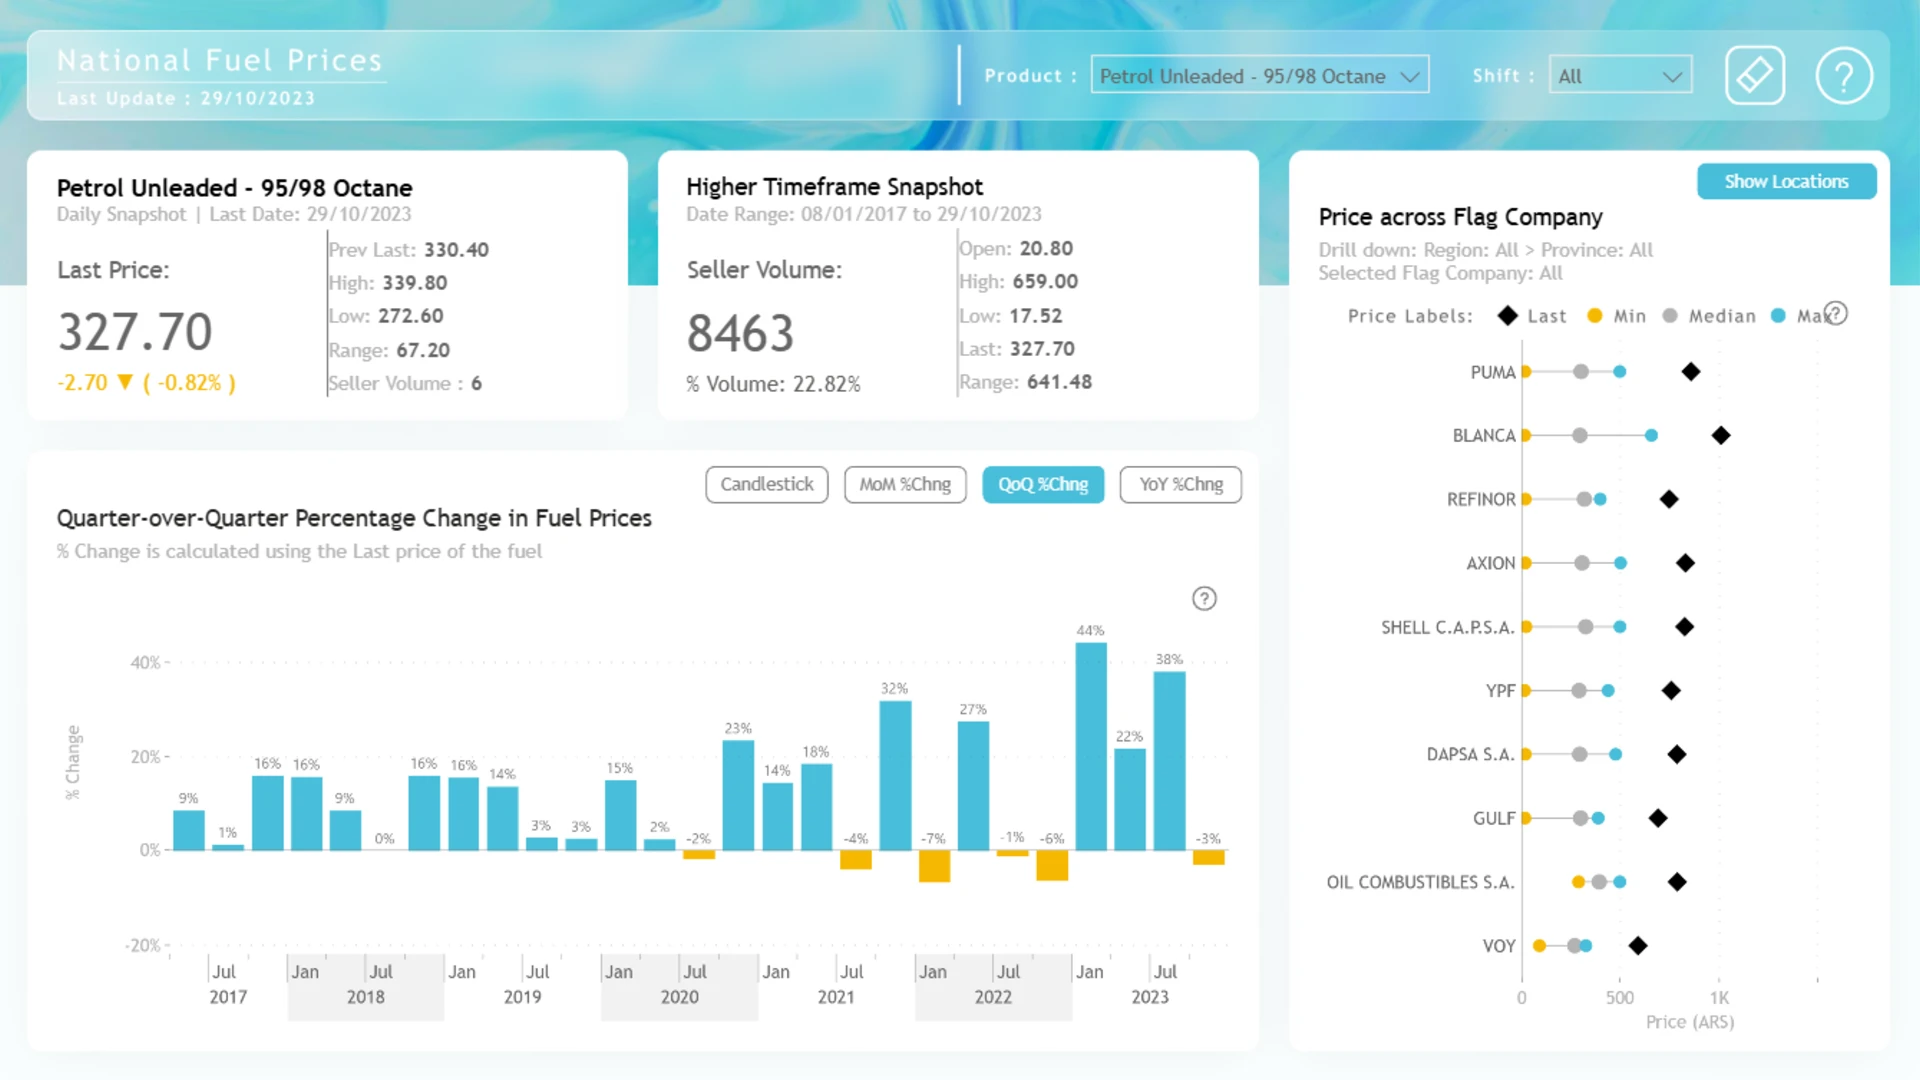Click the help icon above the bar chart

(x=1204, y=598)
